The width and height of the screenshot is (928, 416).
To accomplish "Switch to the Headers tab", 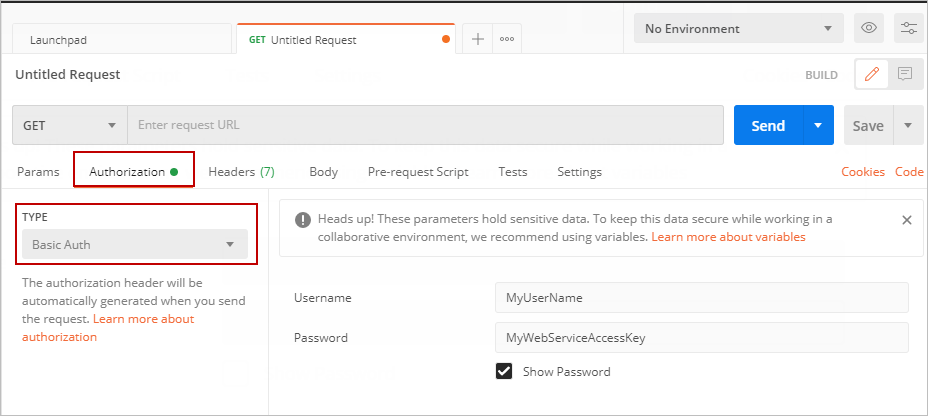I will tap(241, 172).
